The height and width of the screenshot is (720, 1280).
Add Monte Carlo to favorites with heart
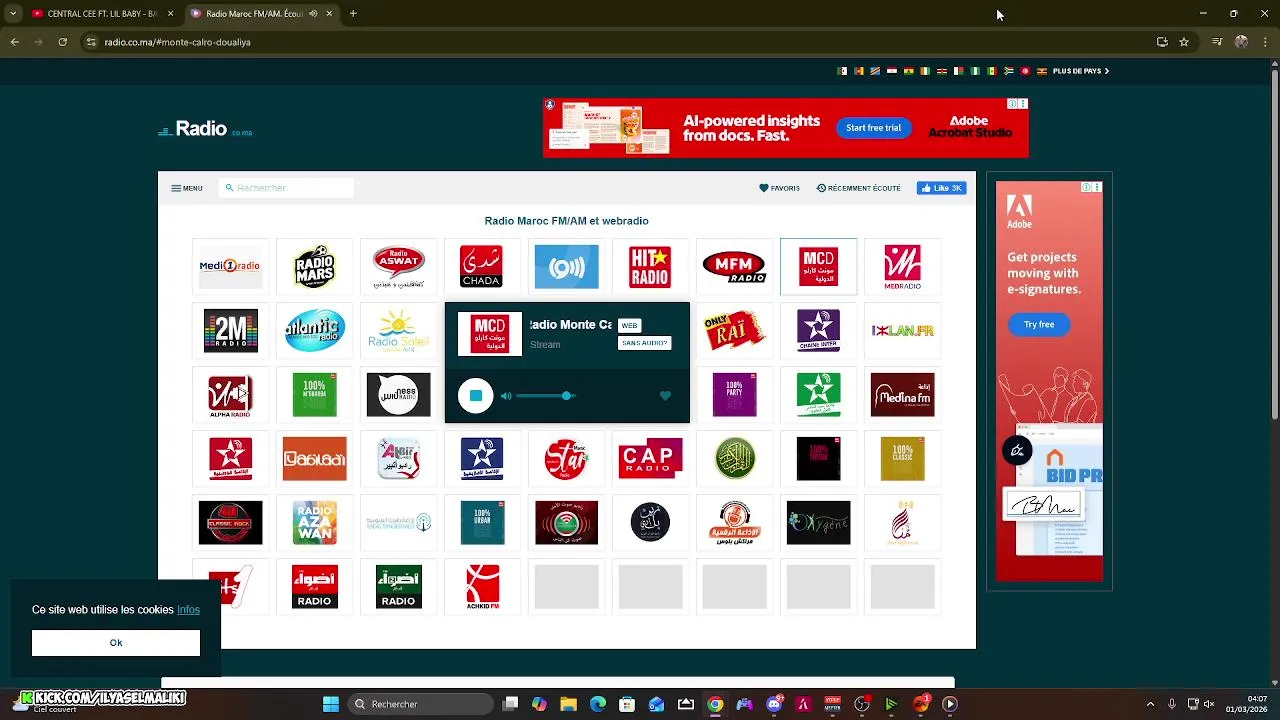(x=665, y=396)
